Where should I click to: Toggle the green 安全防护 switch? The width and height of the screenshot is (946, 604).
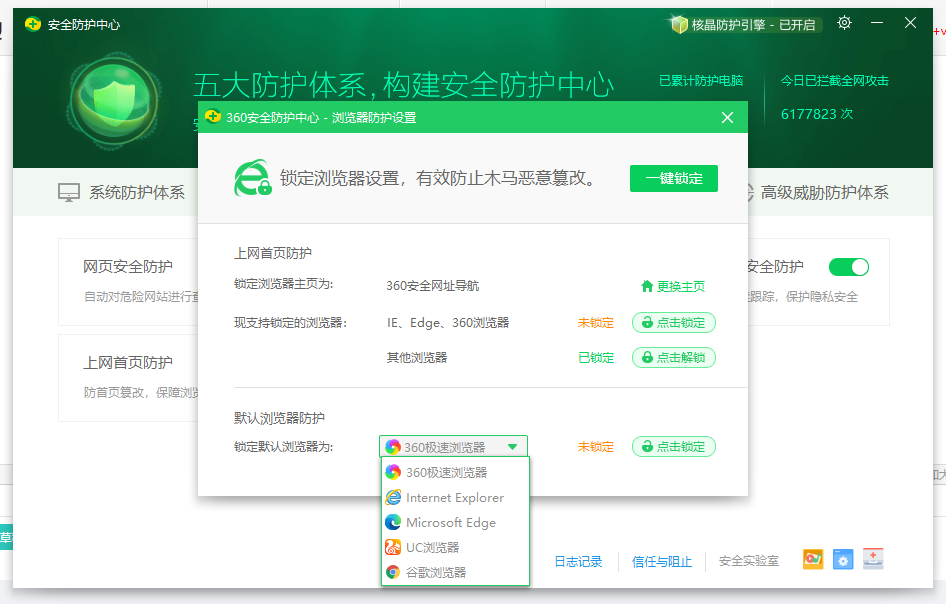click(x=848, y=267)
